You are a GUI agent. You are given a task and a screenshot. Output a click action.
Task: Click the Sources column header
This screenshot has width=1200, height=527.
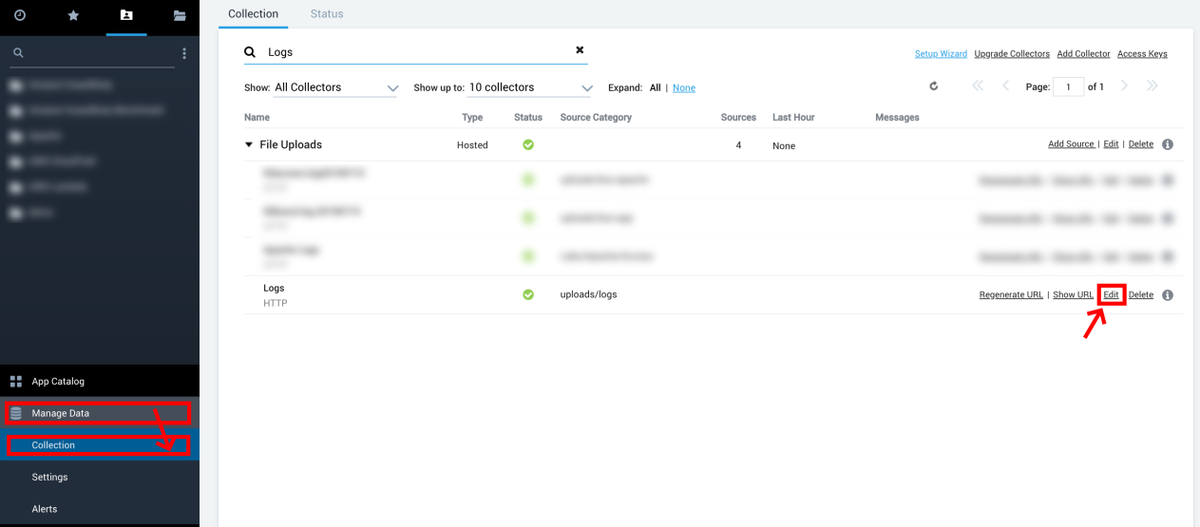pyautogui.click(x=738, y=117)
